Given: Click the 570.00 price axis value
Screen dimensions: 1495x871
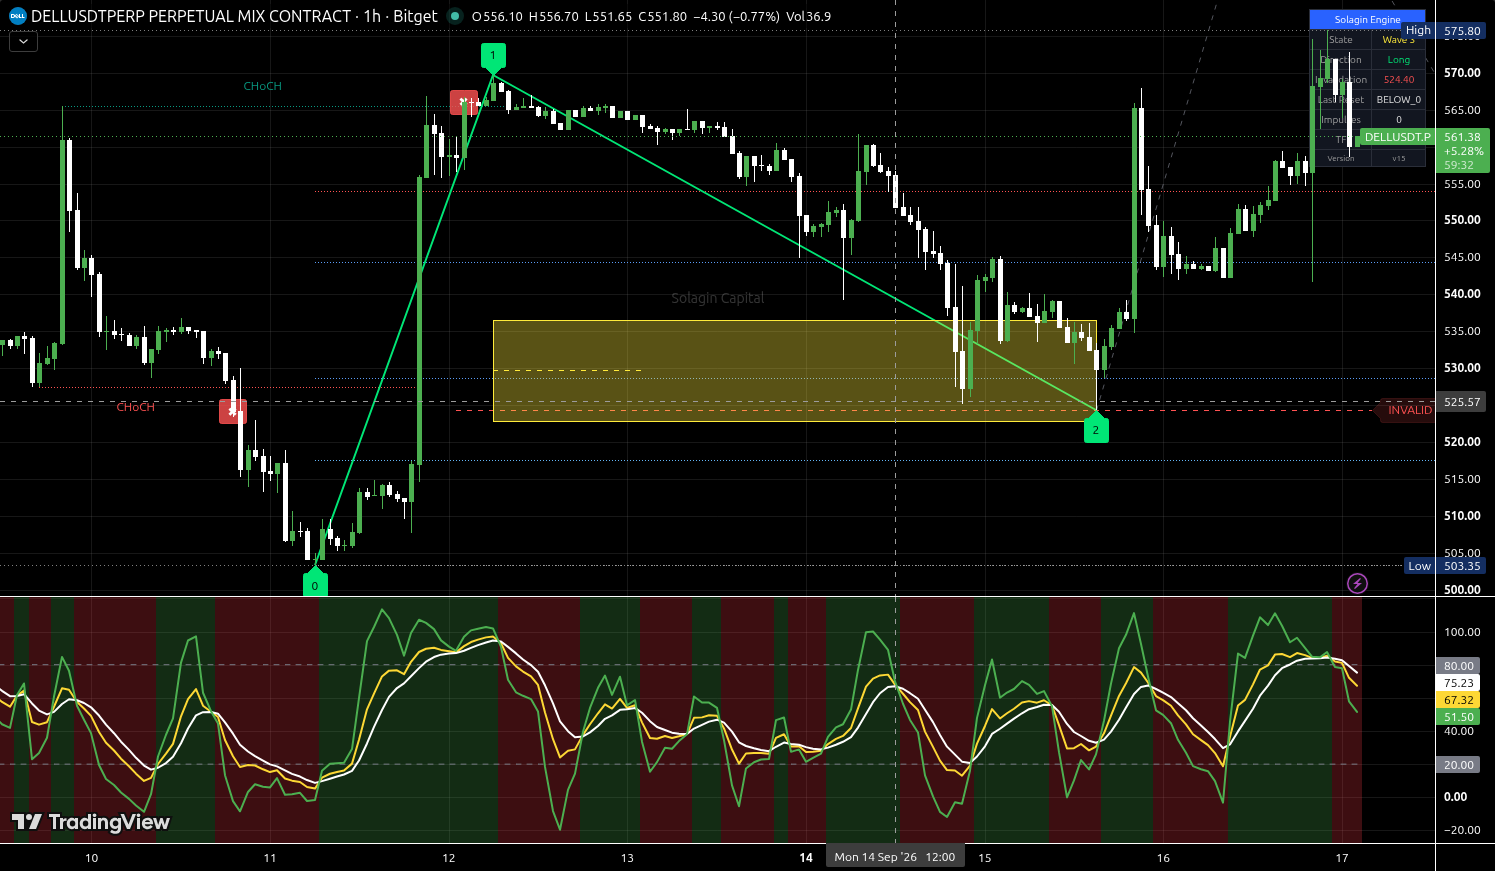Looking at the screenshot, I should click(1462, 73).
